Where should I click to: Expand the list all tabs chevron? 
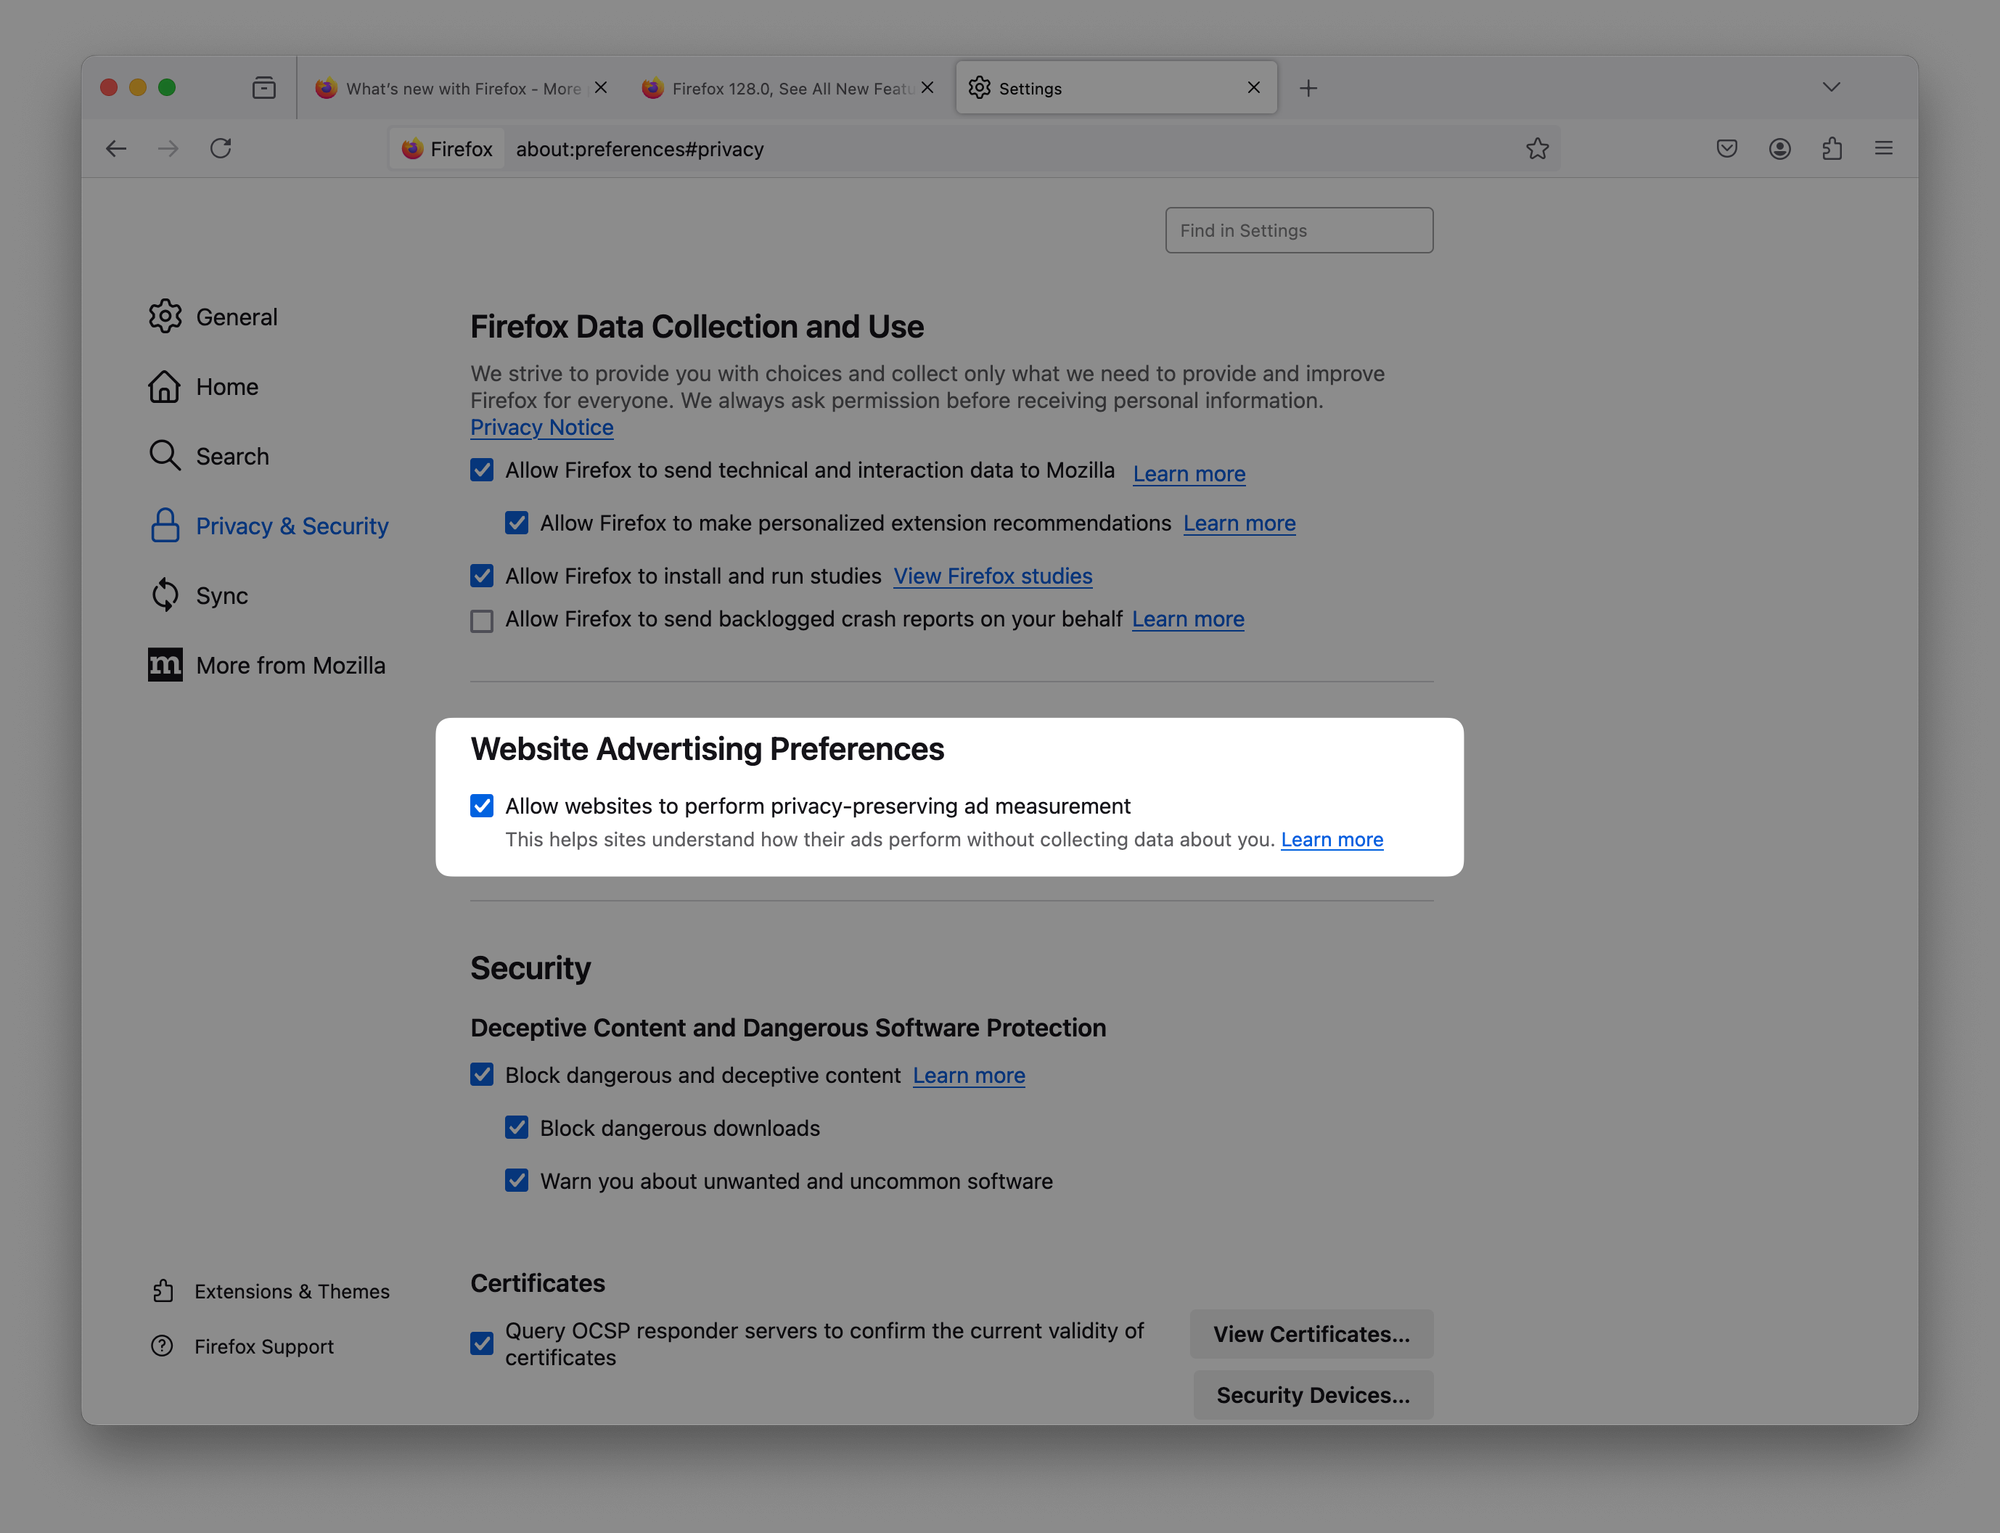click(1831, 88)
